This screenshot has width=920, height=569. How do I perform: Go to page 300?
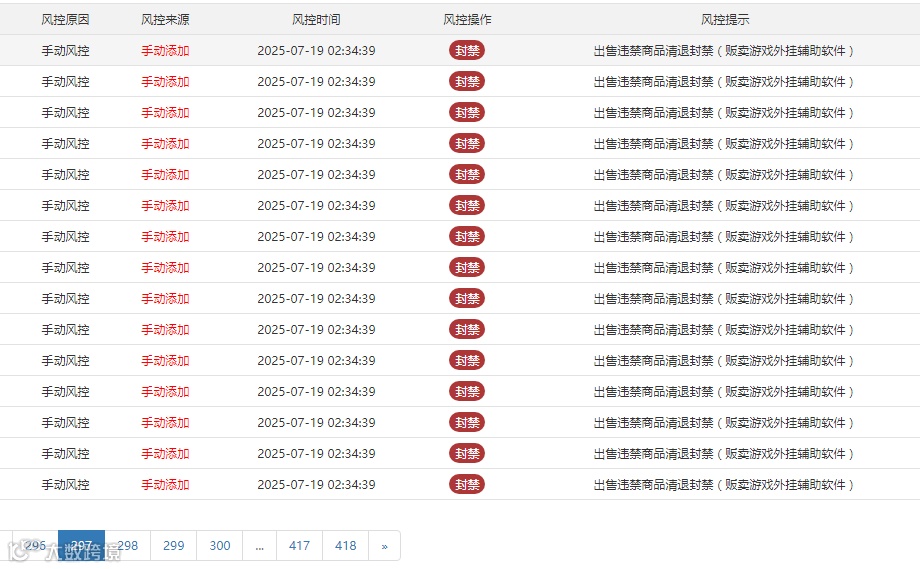pyautogui.click(x=219, y=546)
